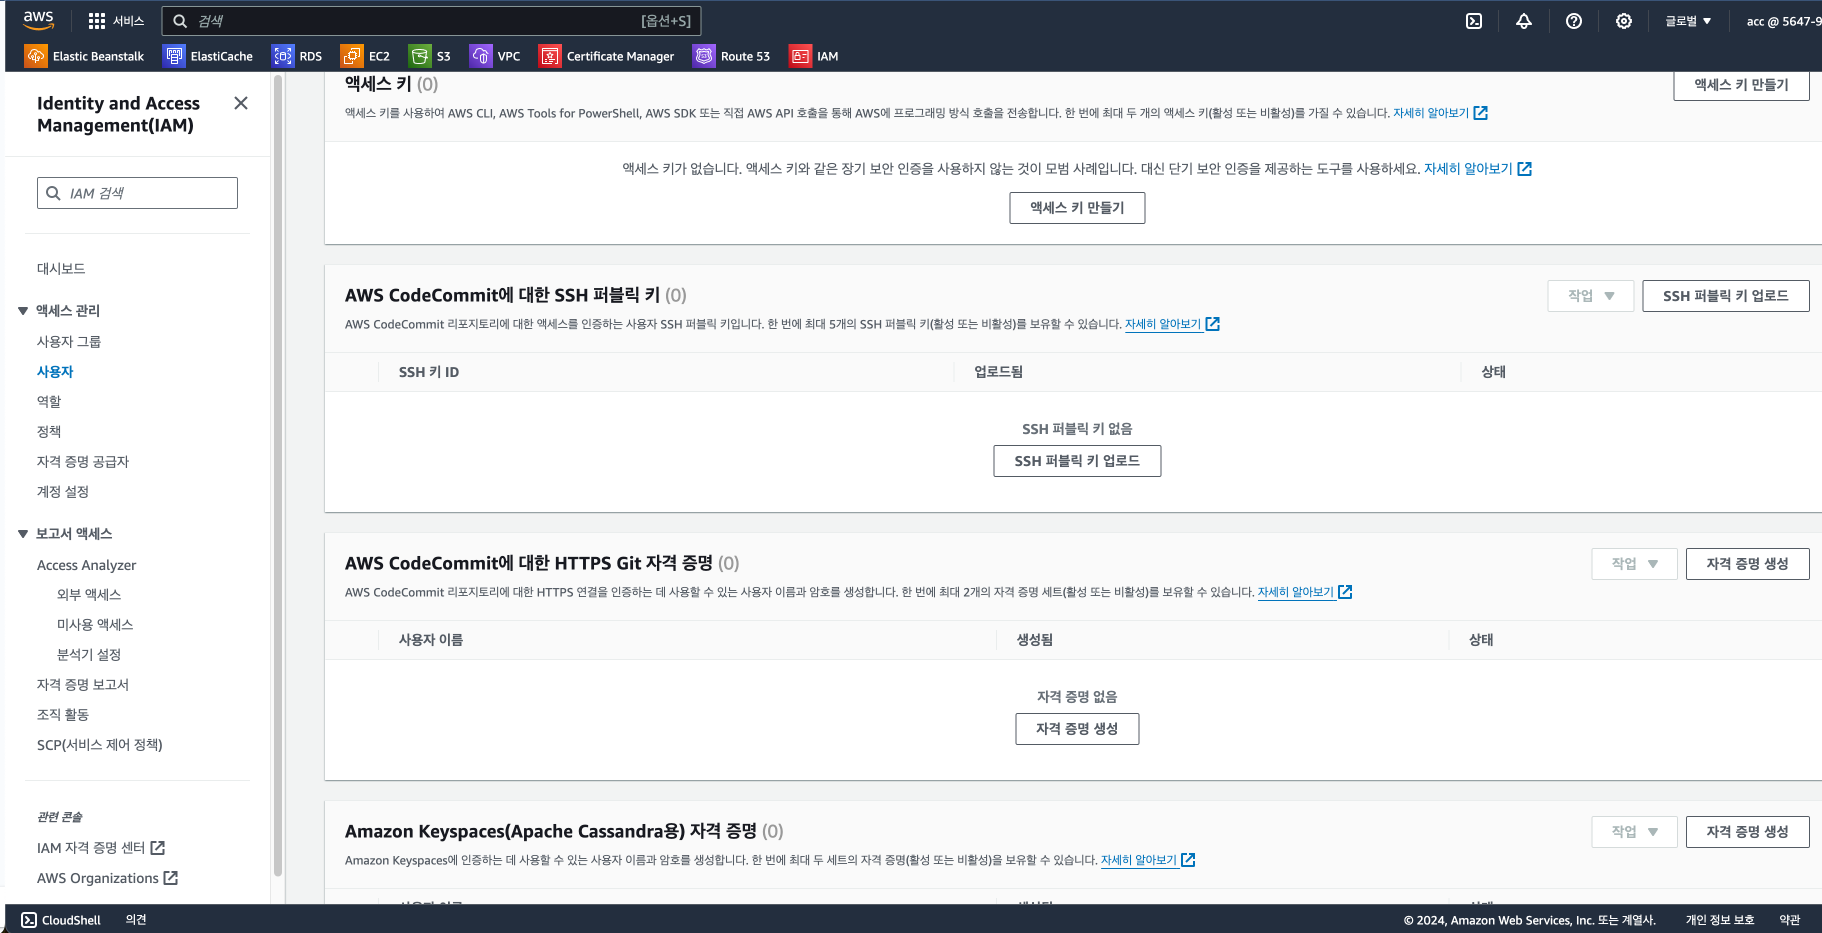
Task: Select 역할 in the sidebar
Action: (49, 402)
